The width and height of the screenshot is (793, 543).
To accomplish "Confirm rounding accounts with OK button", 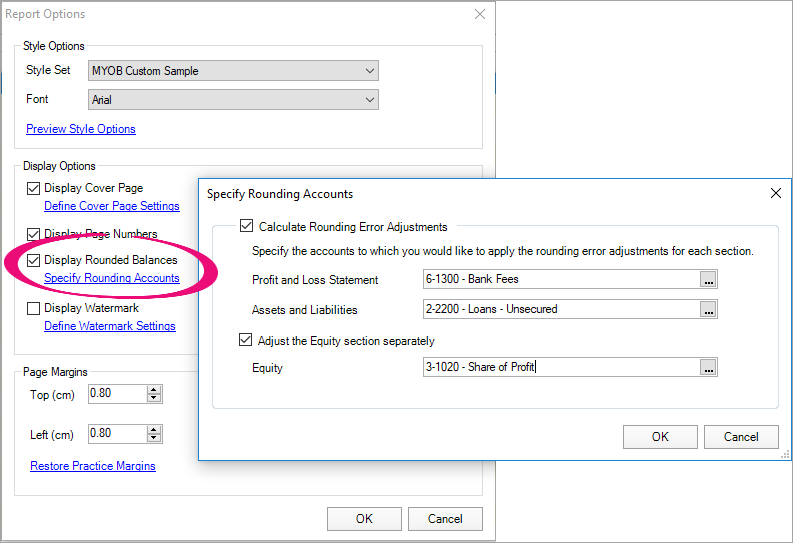I will point(660,437).
